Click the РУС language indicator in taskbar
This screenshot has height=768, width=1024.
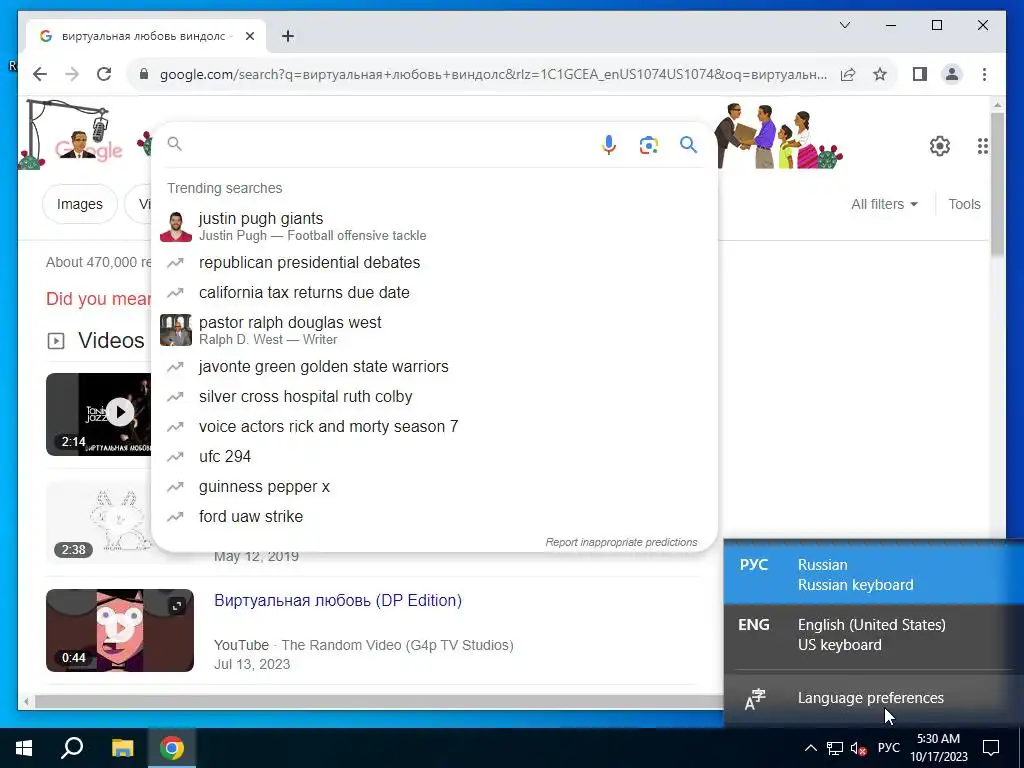tap(888, 748)
